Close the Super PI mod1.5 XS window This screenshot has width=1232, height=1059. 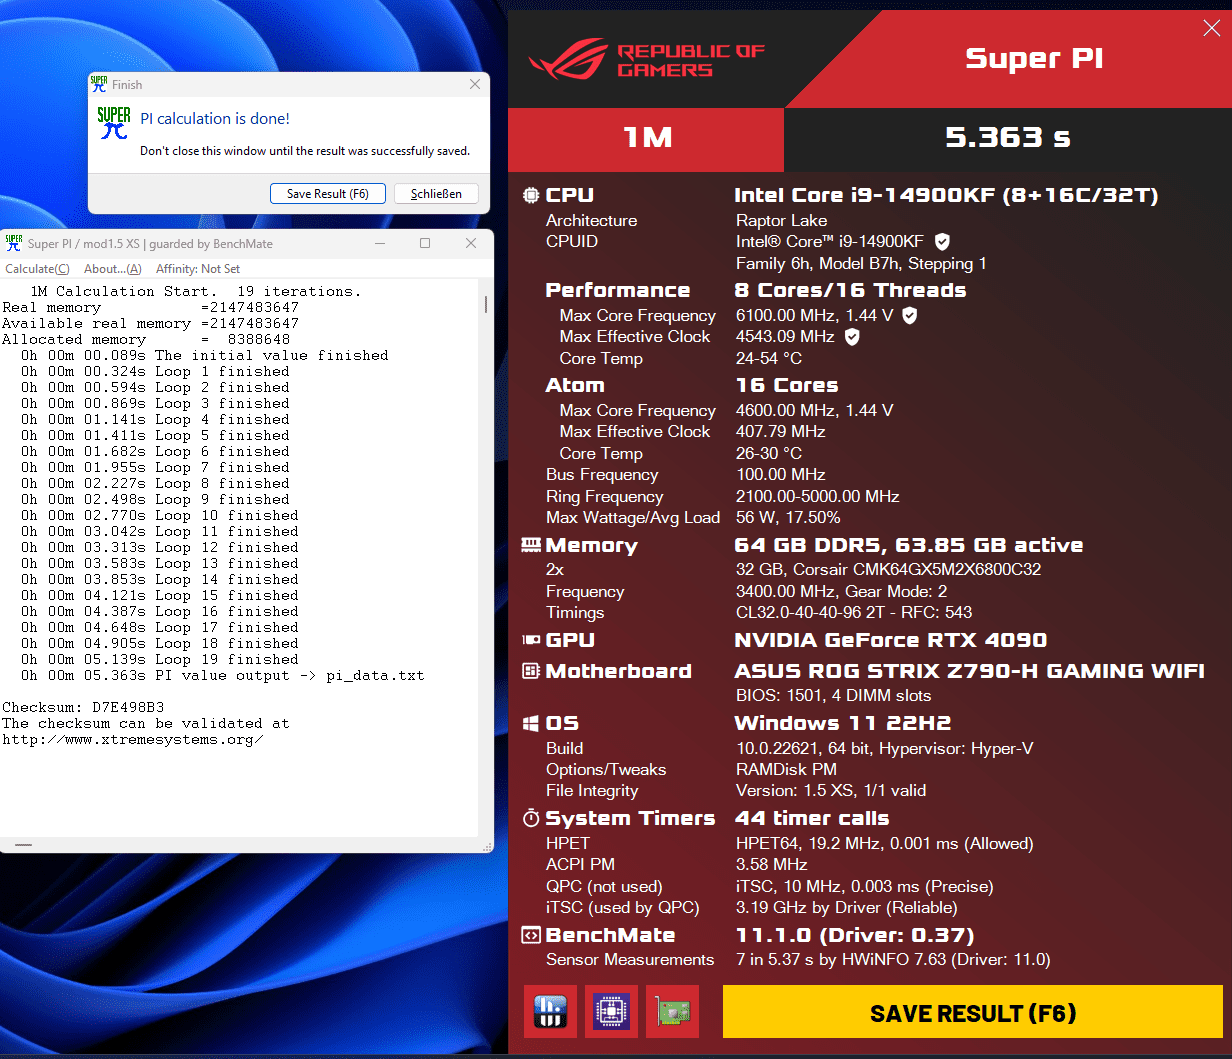pos(471,243)
